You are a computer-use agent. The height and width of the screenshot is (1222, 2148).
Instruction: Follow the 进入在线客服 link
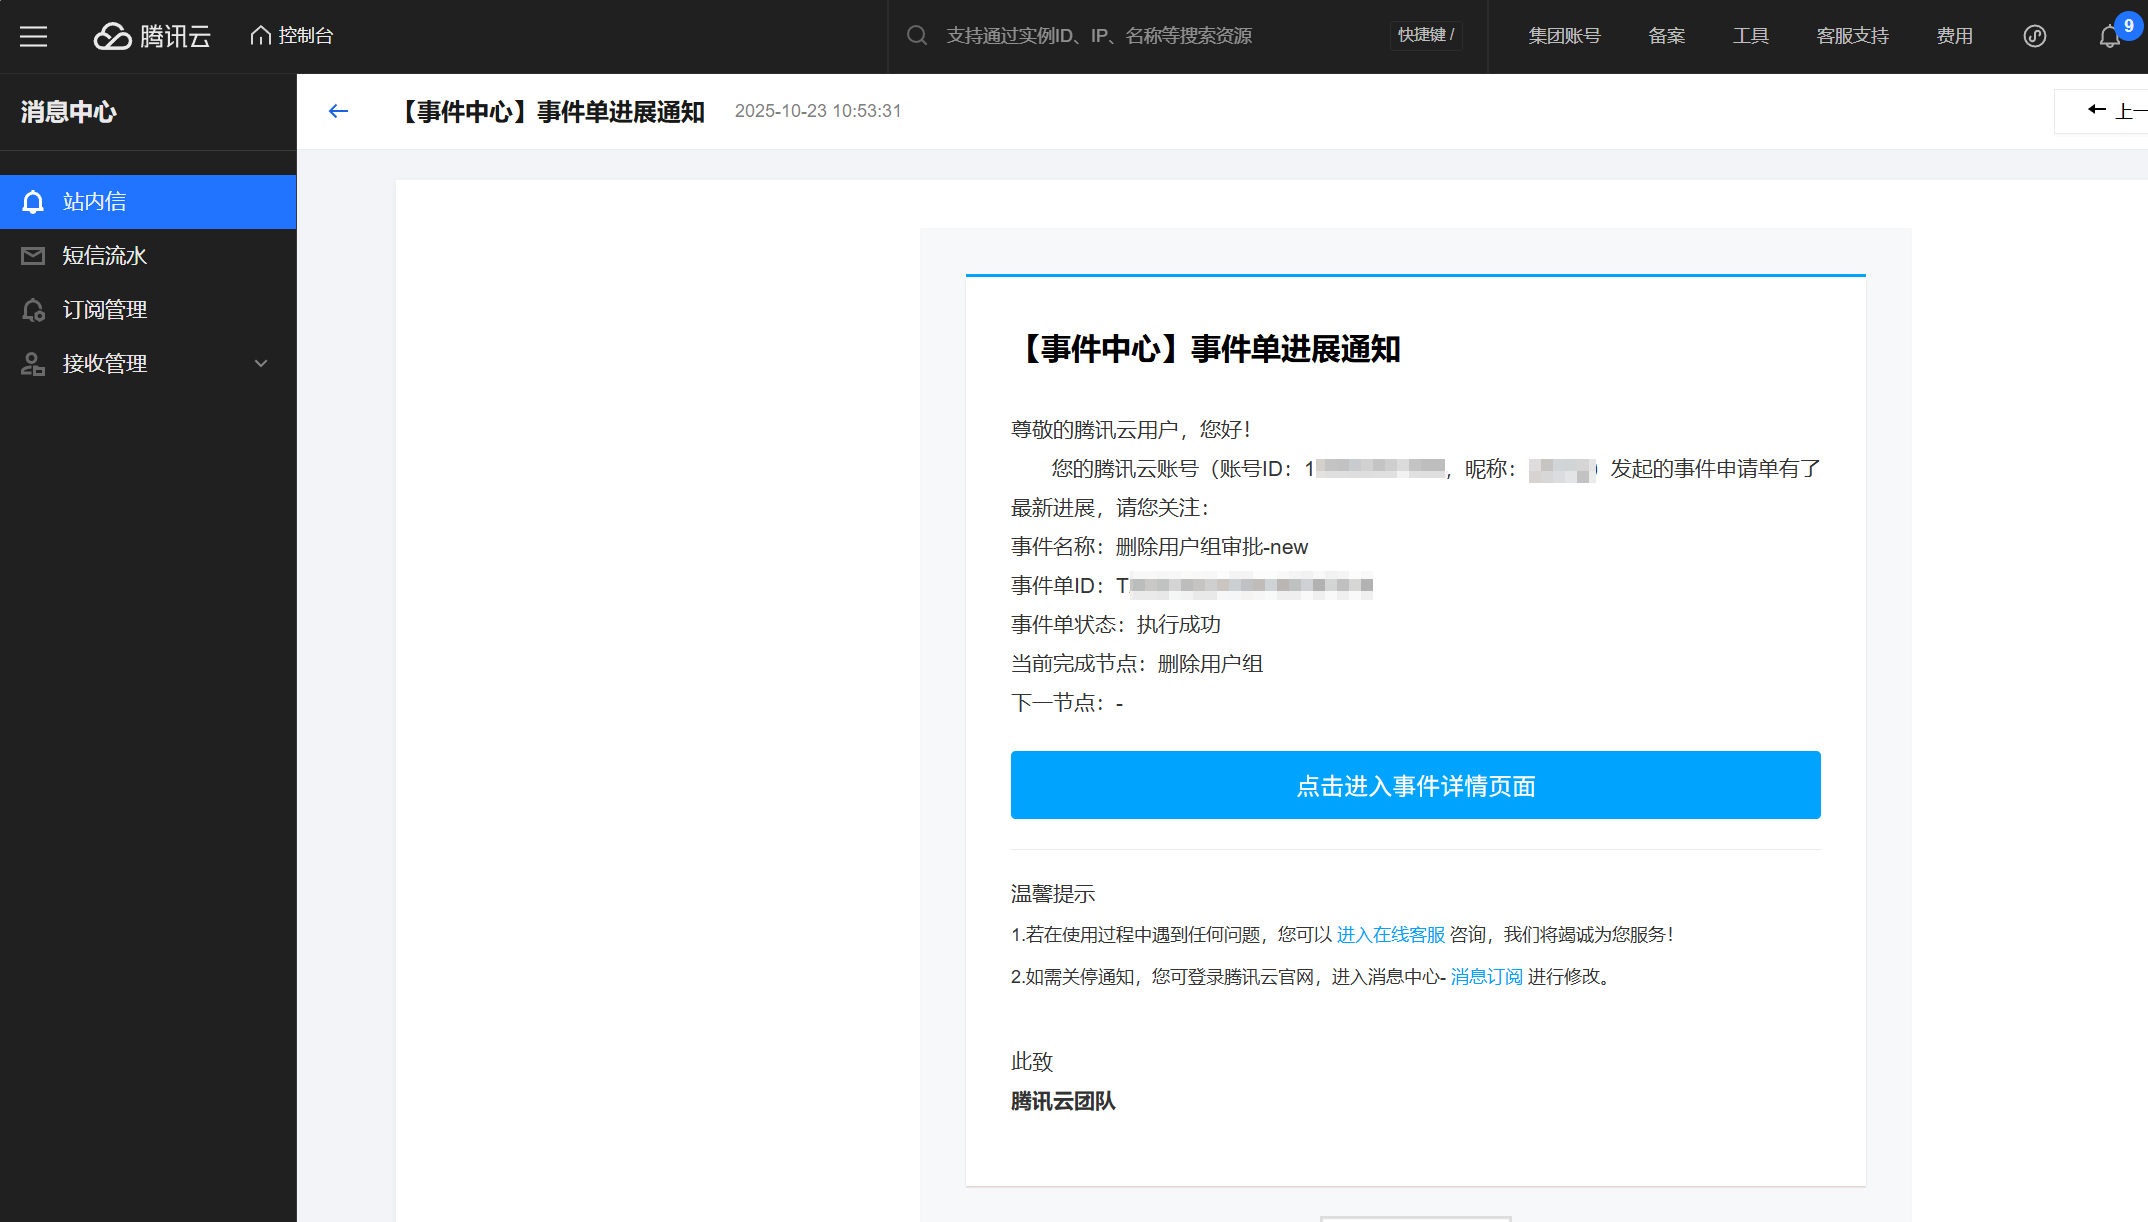(x=1390, y=935)
